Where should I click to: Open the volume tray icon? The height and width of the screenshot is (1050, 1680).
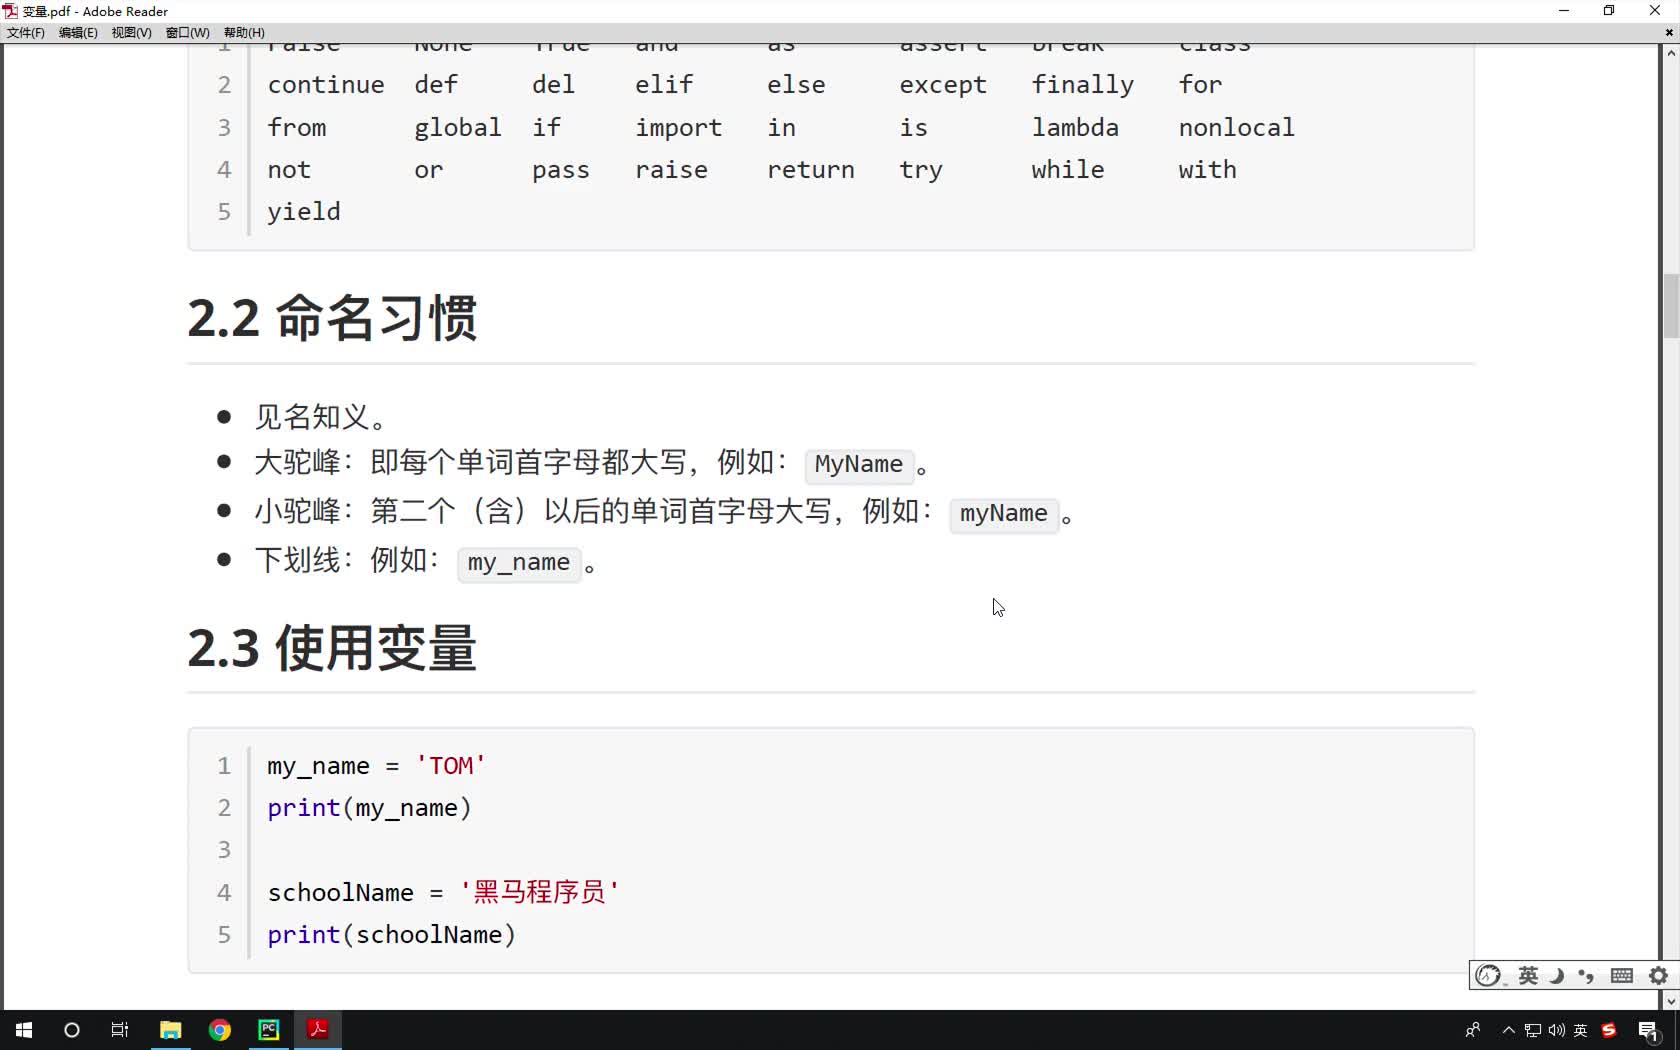pos(1556,1030)
